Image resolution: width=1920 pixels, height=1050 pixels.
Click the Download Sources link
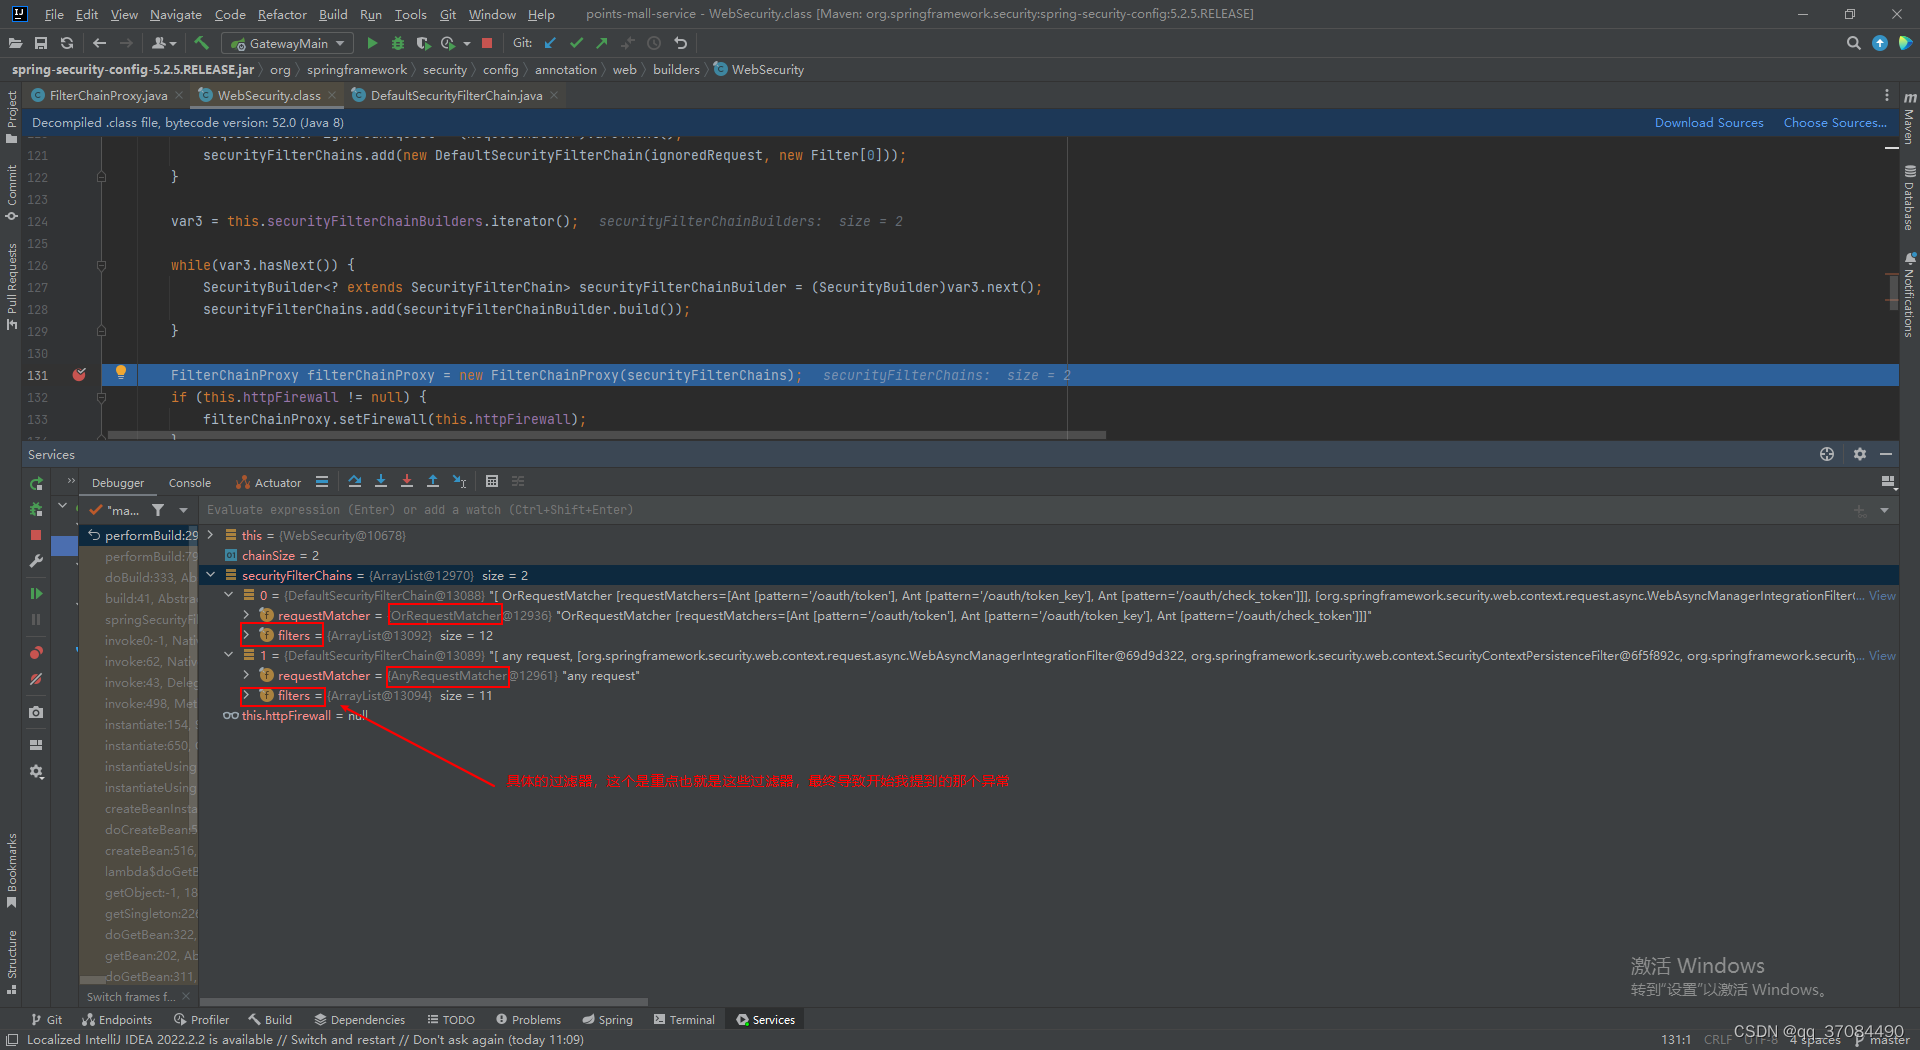point(1709,122)
